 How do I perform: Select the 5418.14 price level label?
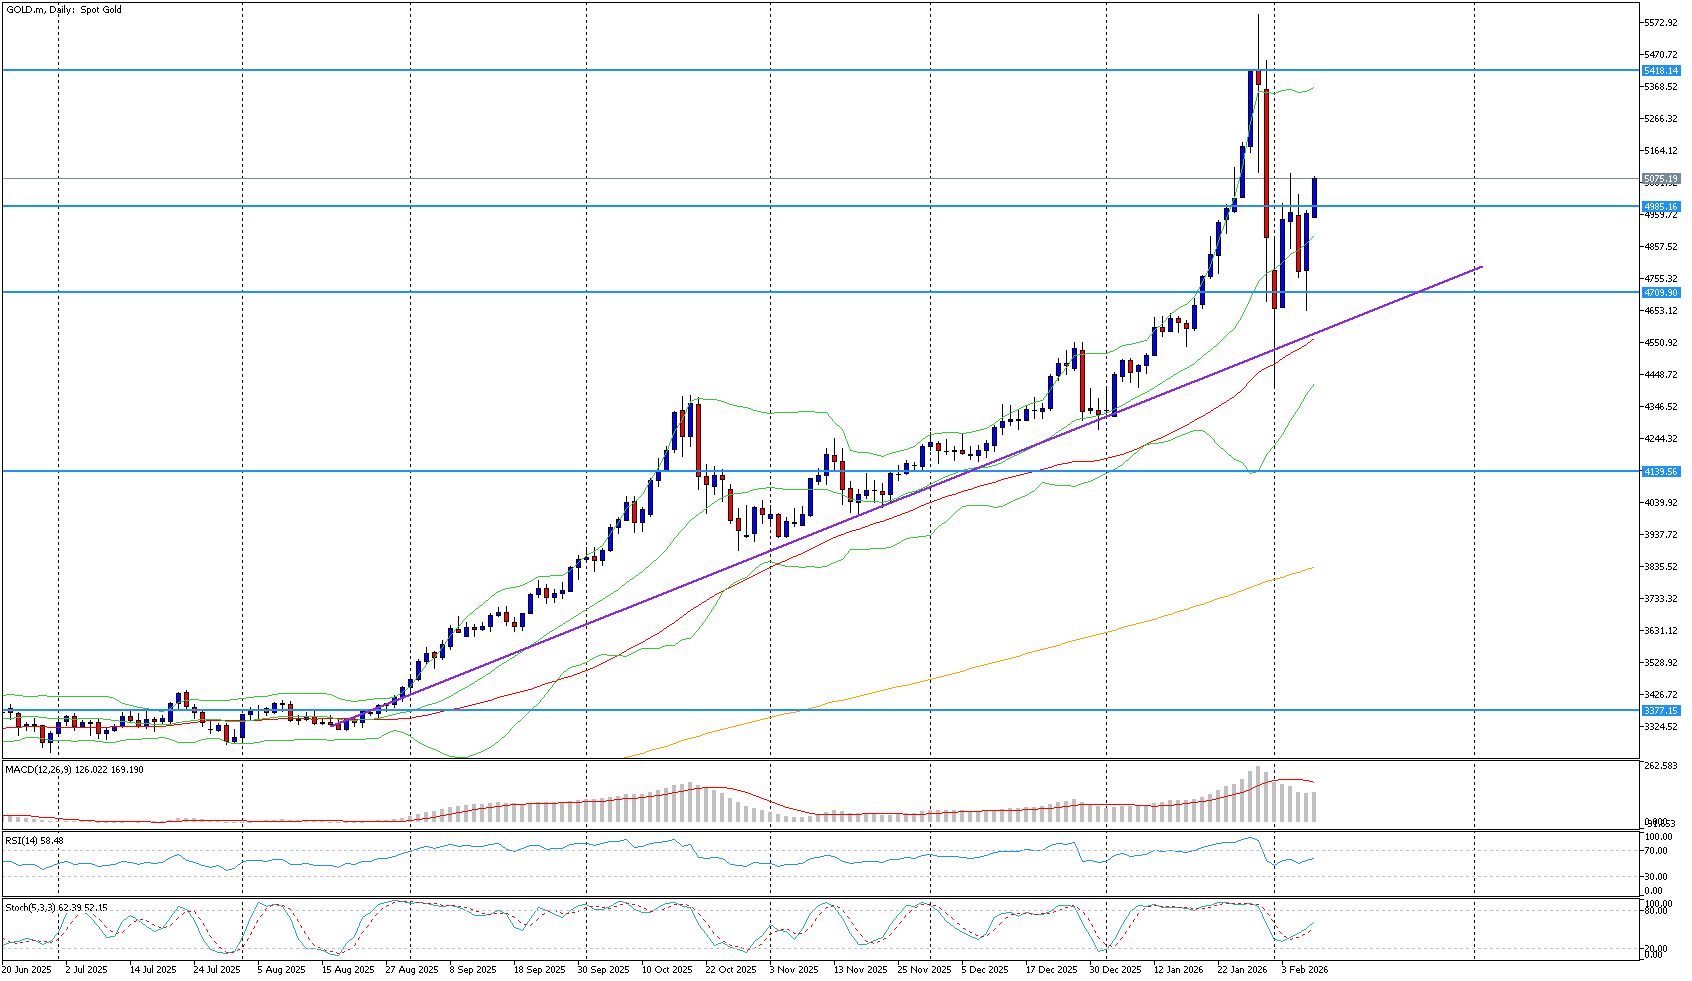(1660, 71)
